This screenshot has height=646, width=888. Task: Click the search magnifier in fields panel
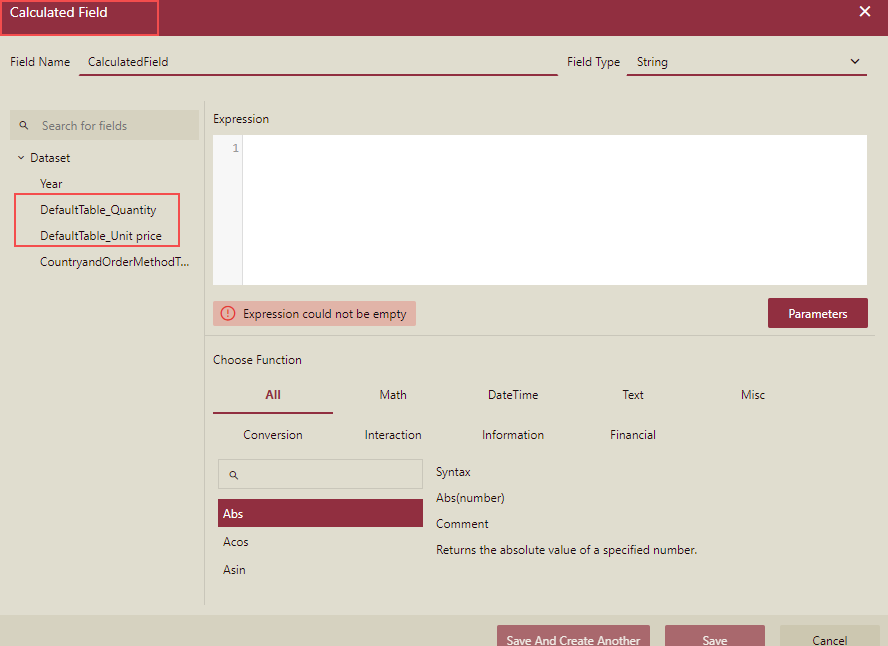(24, 125)
